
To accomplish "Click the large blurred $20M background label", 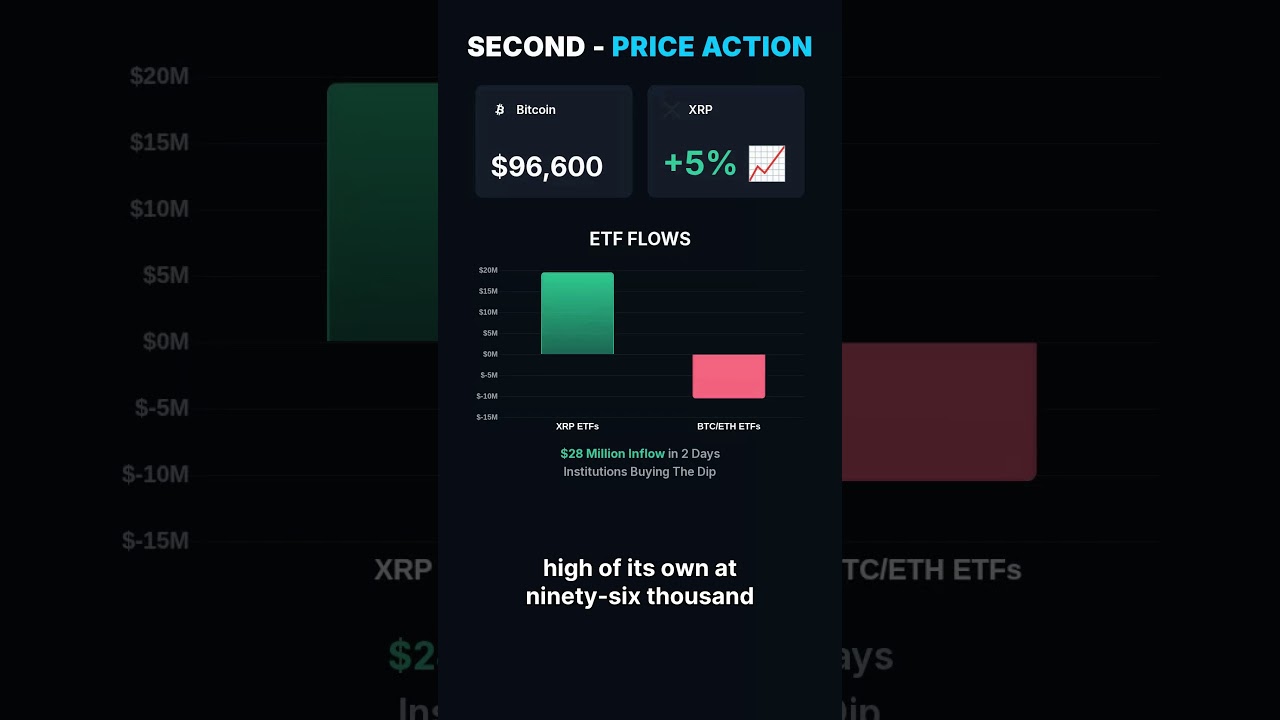I will tap(159, 77).
